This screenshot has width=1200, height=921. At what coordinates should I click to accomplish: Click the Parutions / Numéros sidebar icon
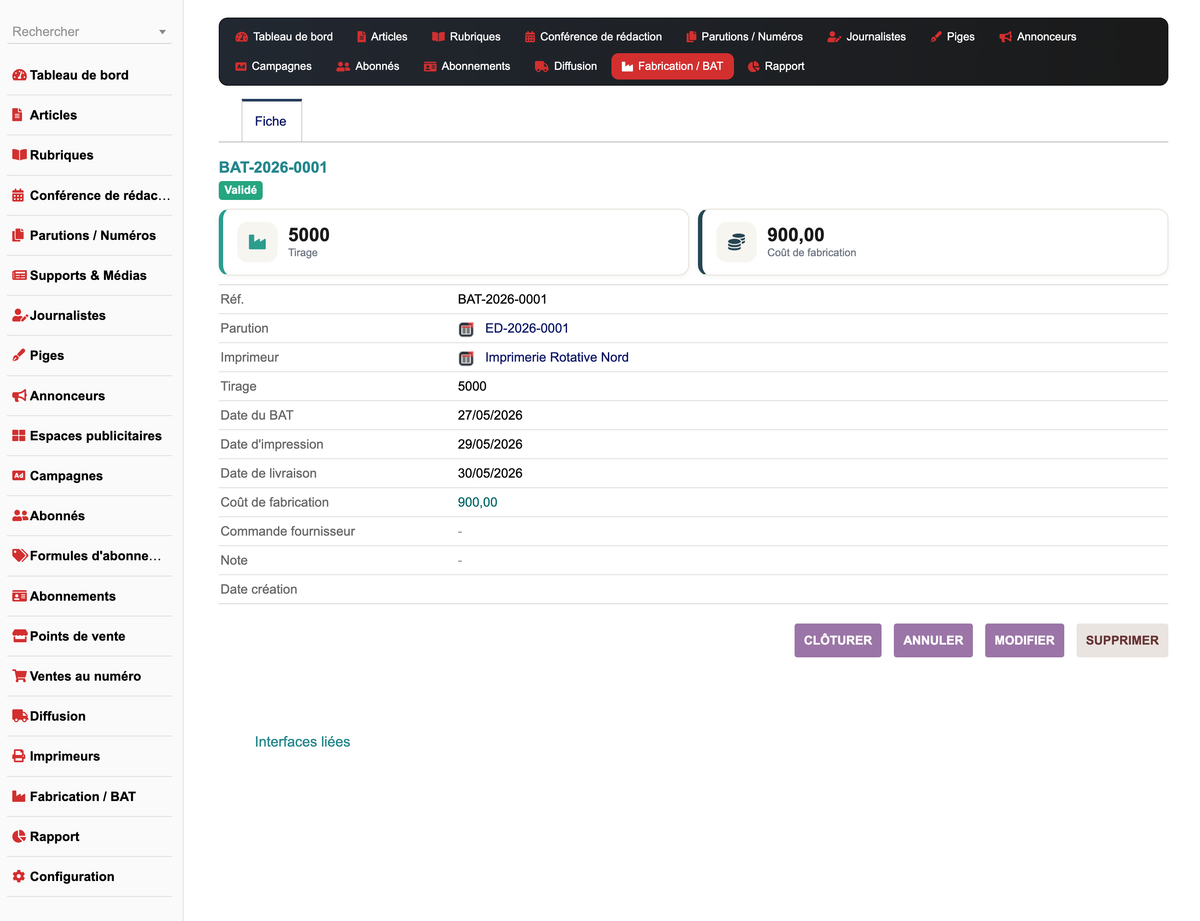pos(18,235)
